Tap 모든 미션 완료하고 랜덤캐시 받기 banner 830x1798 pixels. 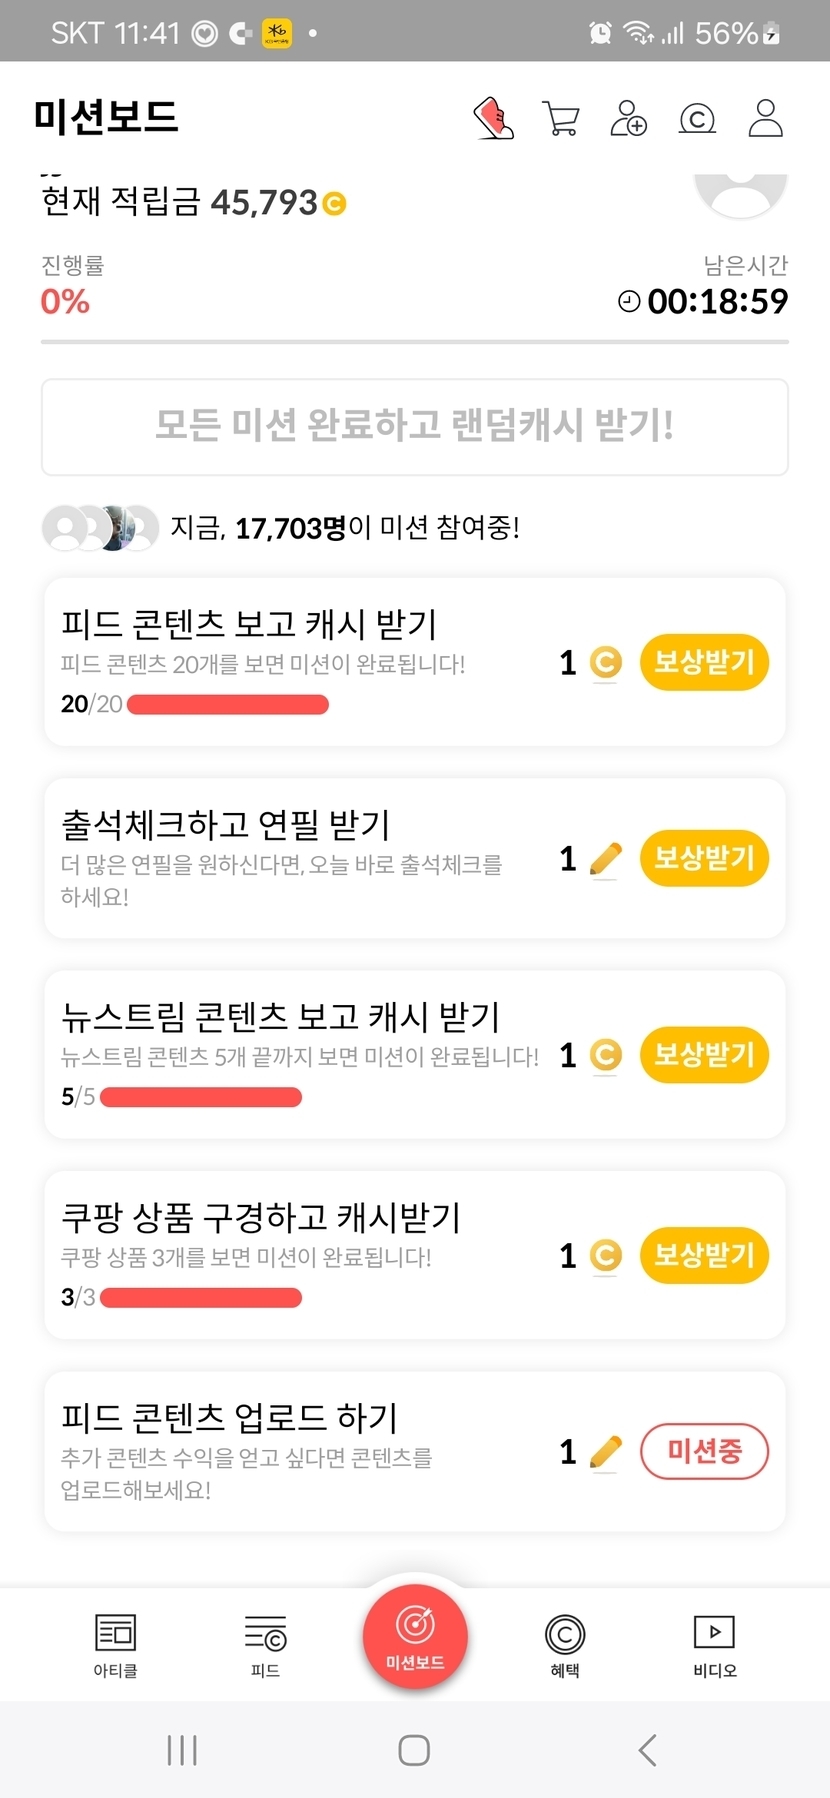click(414, 427)
